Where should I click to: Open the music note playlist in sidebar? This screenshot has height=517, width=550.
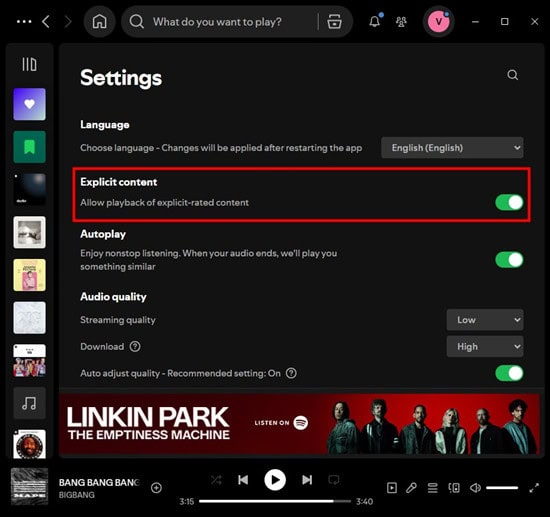tap(29, 403)
